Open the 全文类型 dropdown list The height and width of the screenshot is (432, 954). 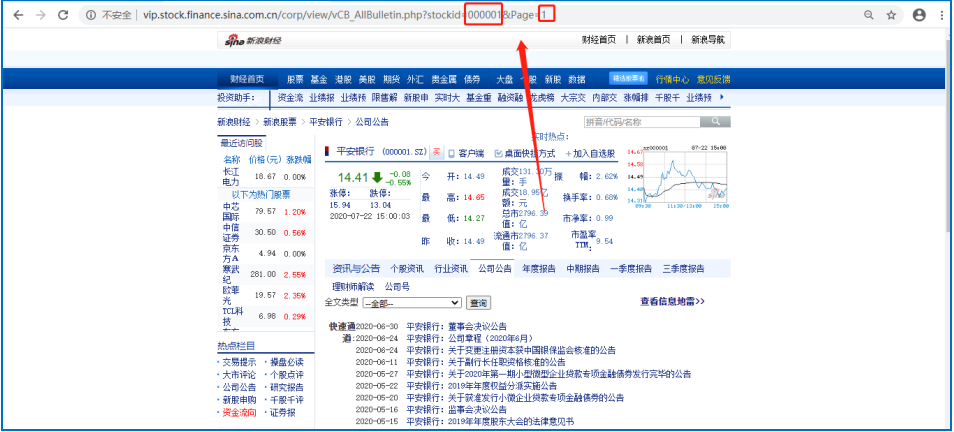[412, 302]
